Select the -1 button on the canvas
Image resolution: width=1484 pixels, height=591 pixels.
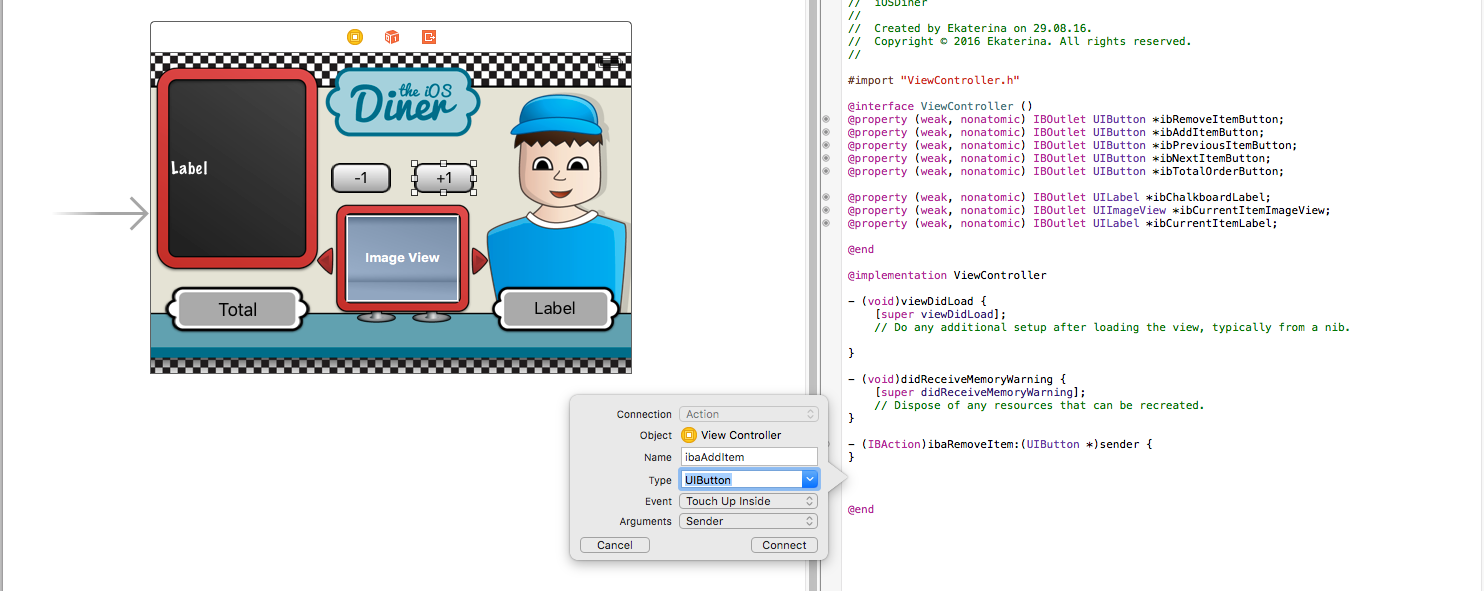coord(361,178)
